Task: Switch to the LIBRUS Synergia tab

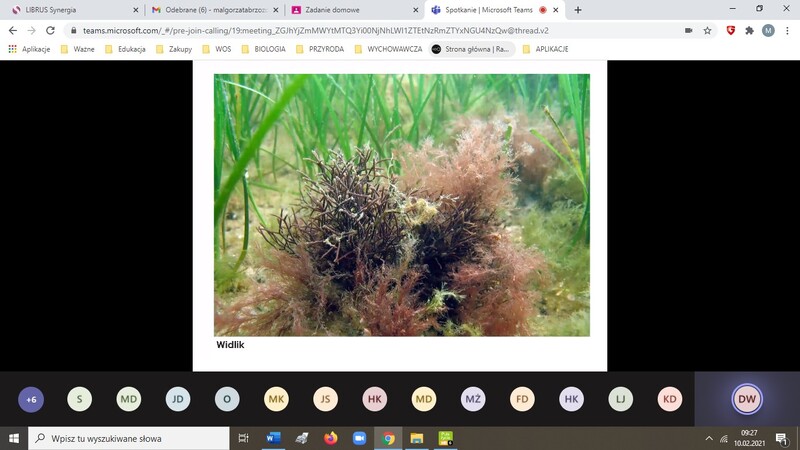Action: (70, 10)
